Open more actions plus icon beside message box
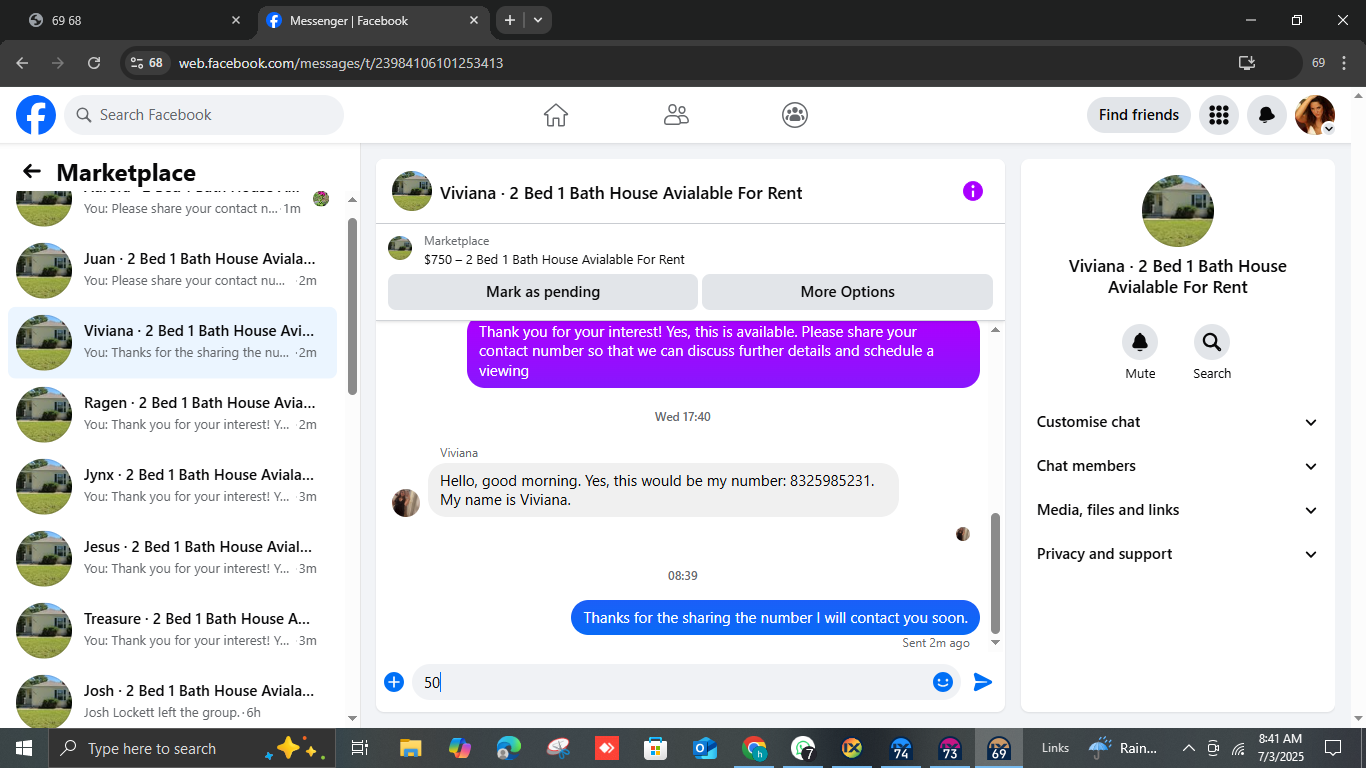The image size is (1366, 768). tap(394, 682)
